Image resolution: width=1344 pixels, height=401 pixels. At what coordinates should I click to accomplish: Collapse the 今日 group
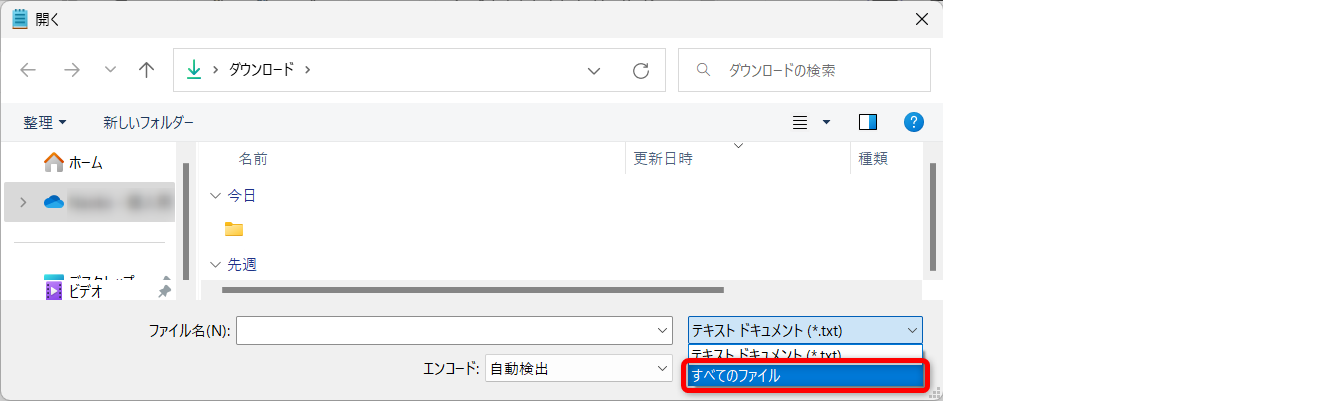pos(215,195)
